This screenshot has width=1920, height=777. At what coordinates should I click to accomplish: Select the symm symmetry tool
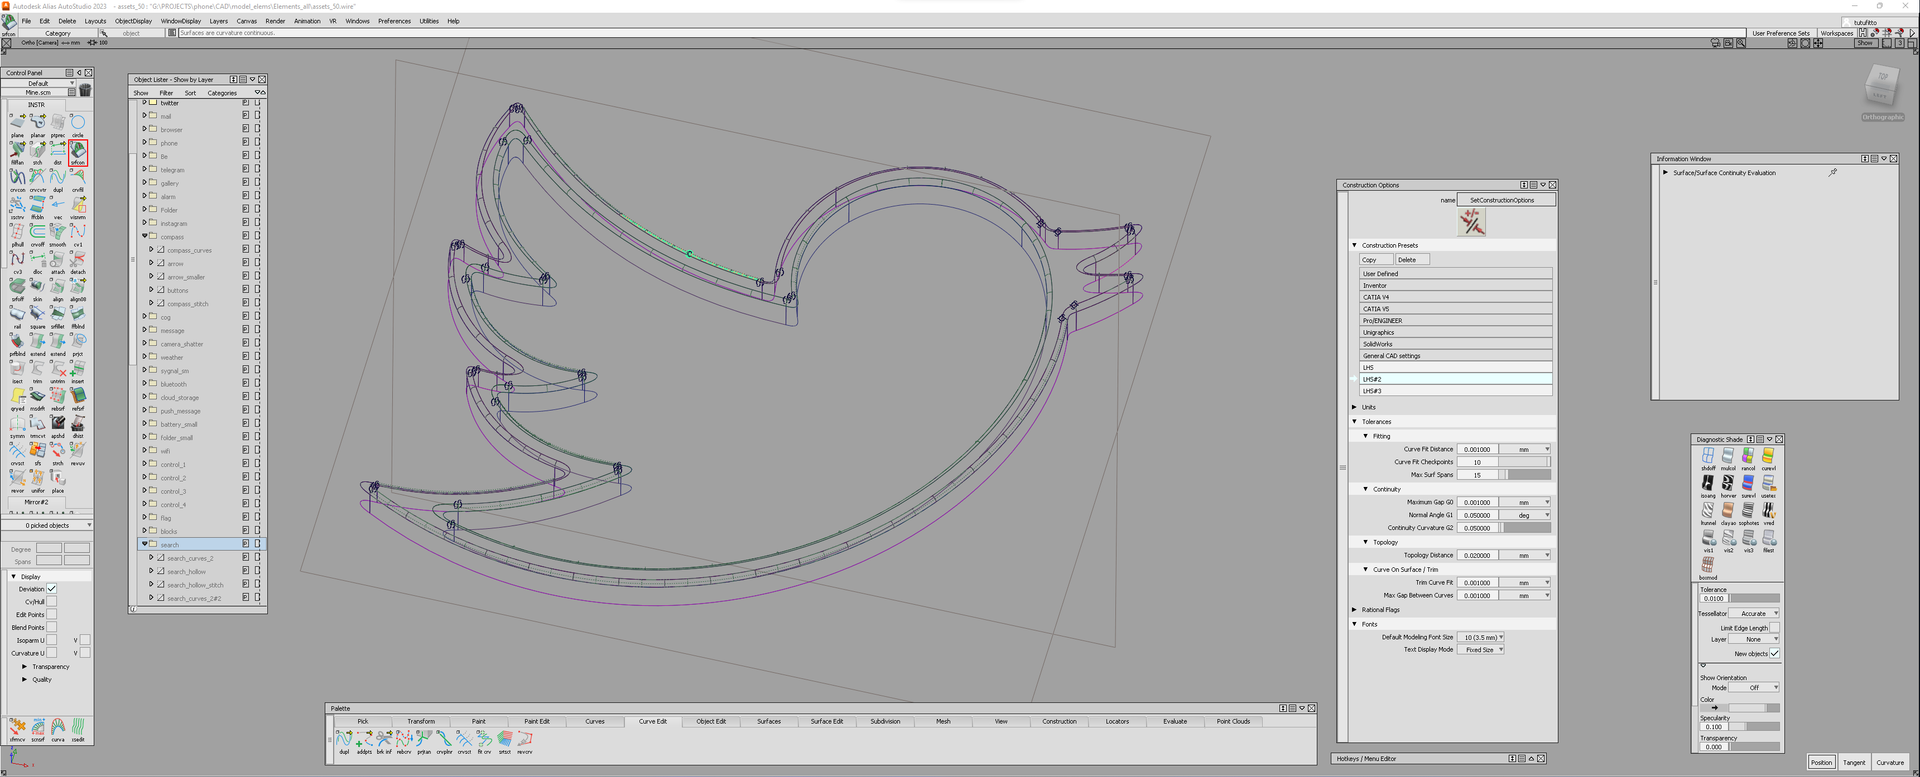click(17, 425)
